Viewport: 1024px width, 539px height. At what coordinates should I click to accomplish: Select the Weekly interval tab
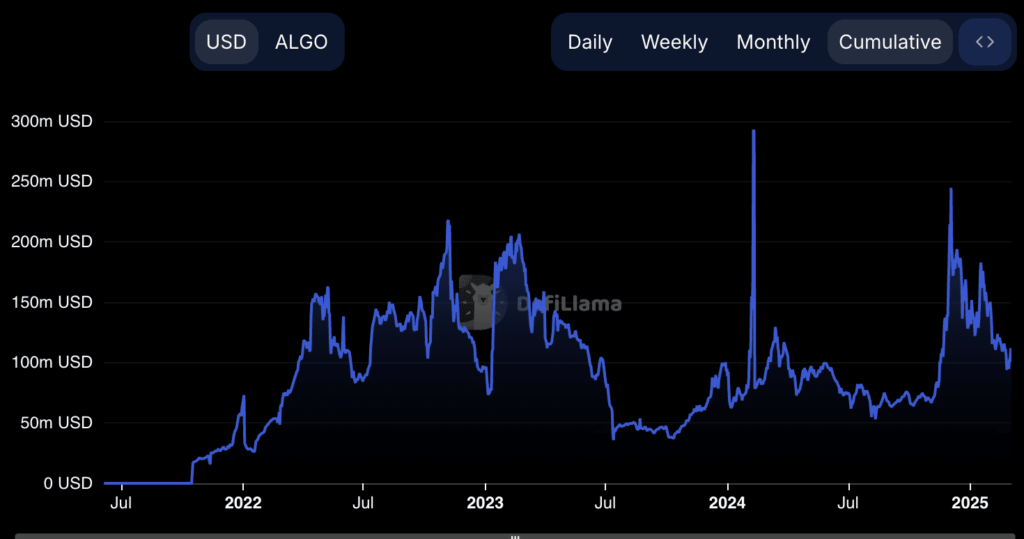(674, 42)
